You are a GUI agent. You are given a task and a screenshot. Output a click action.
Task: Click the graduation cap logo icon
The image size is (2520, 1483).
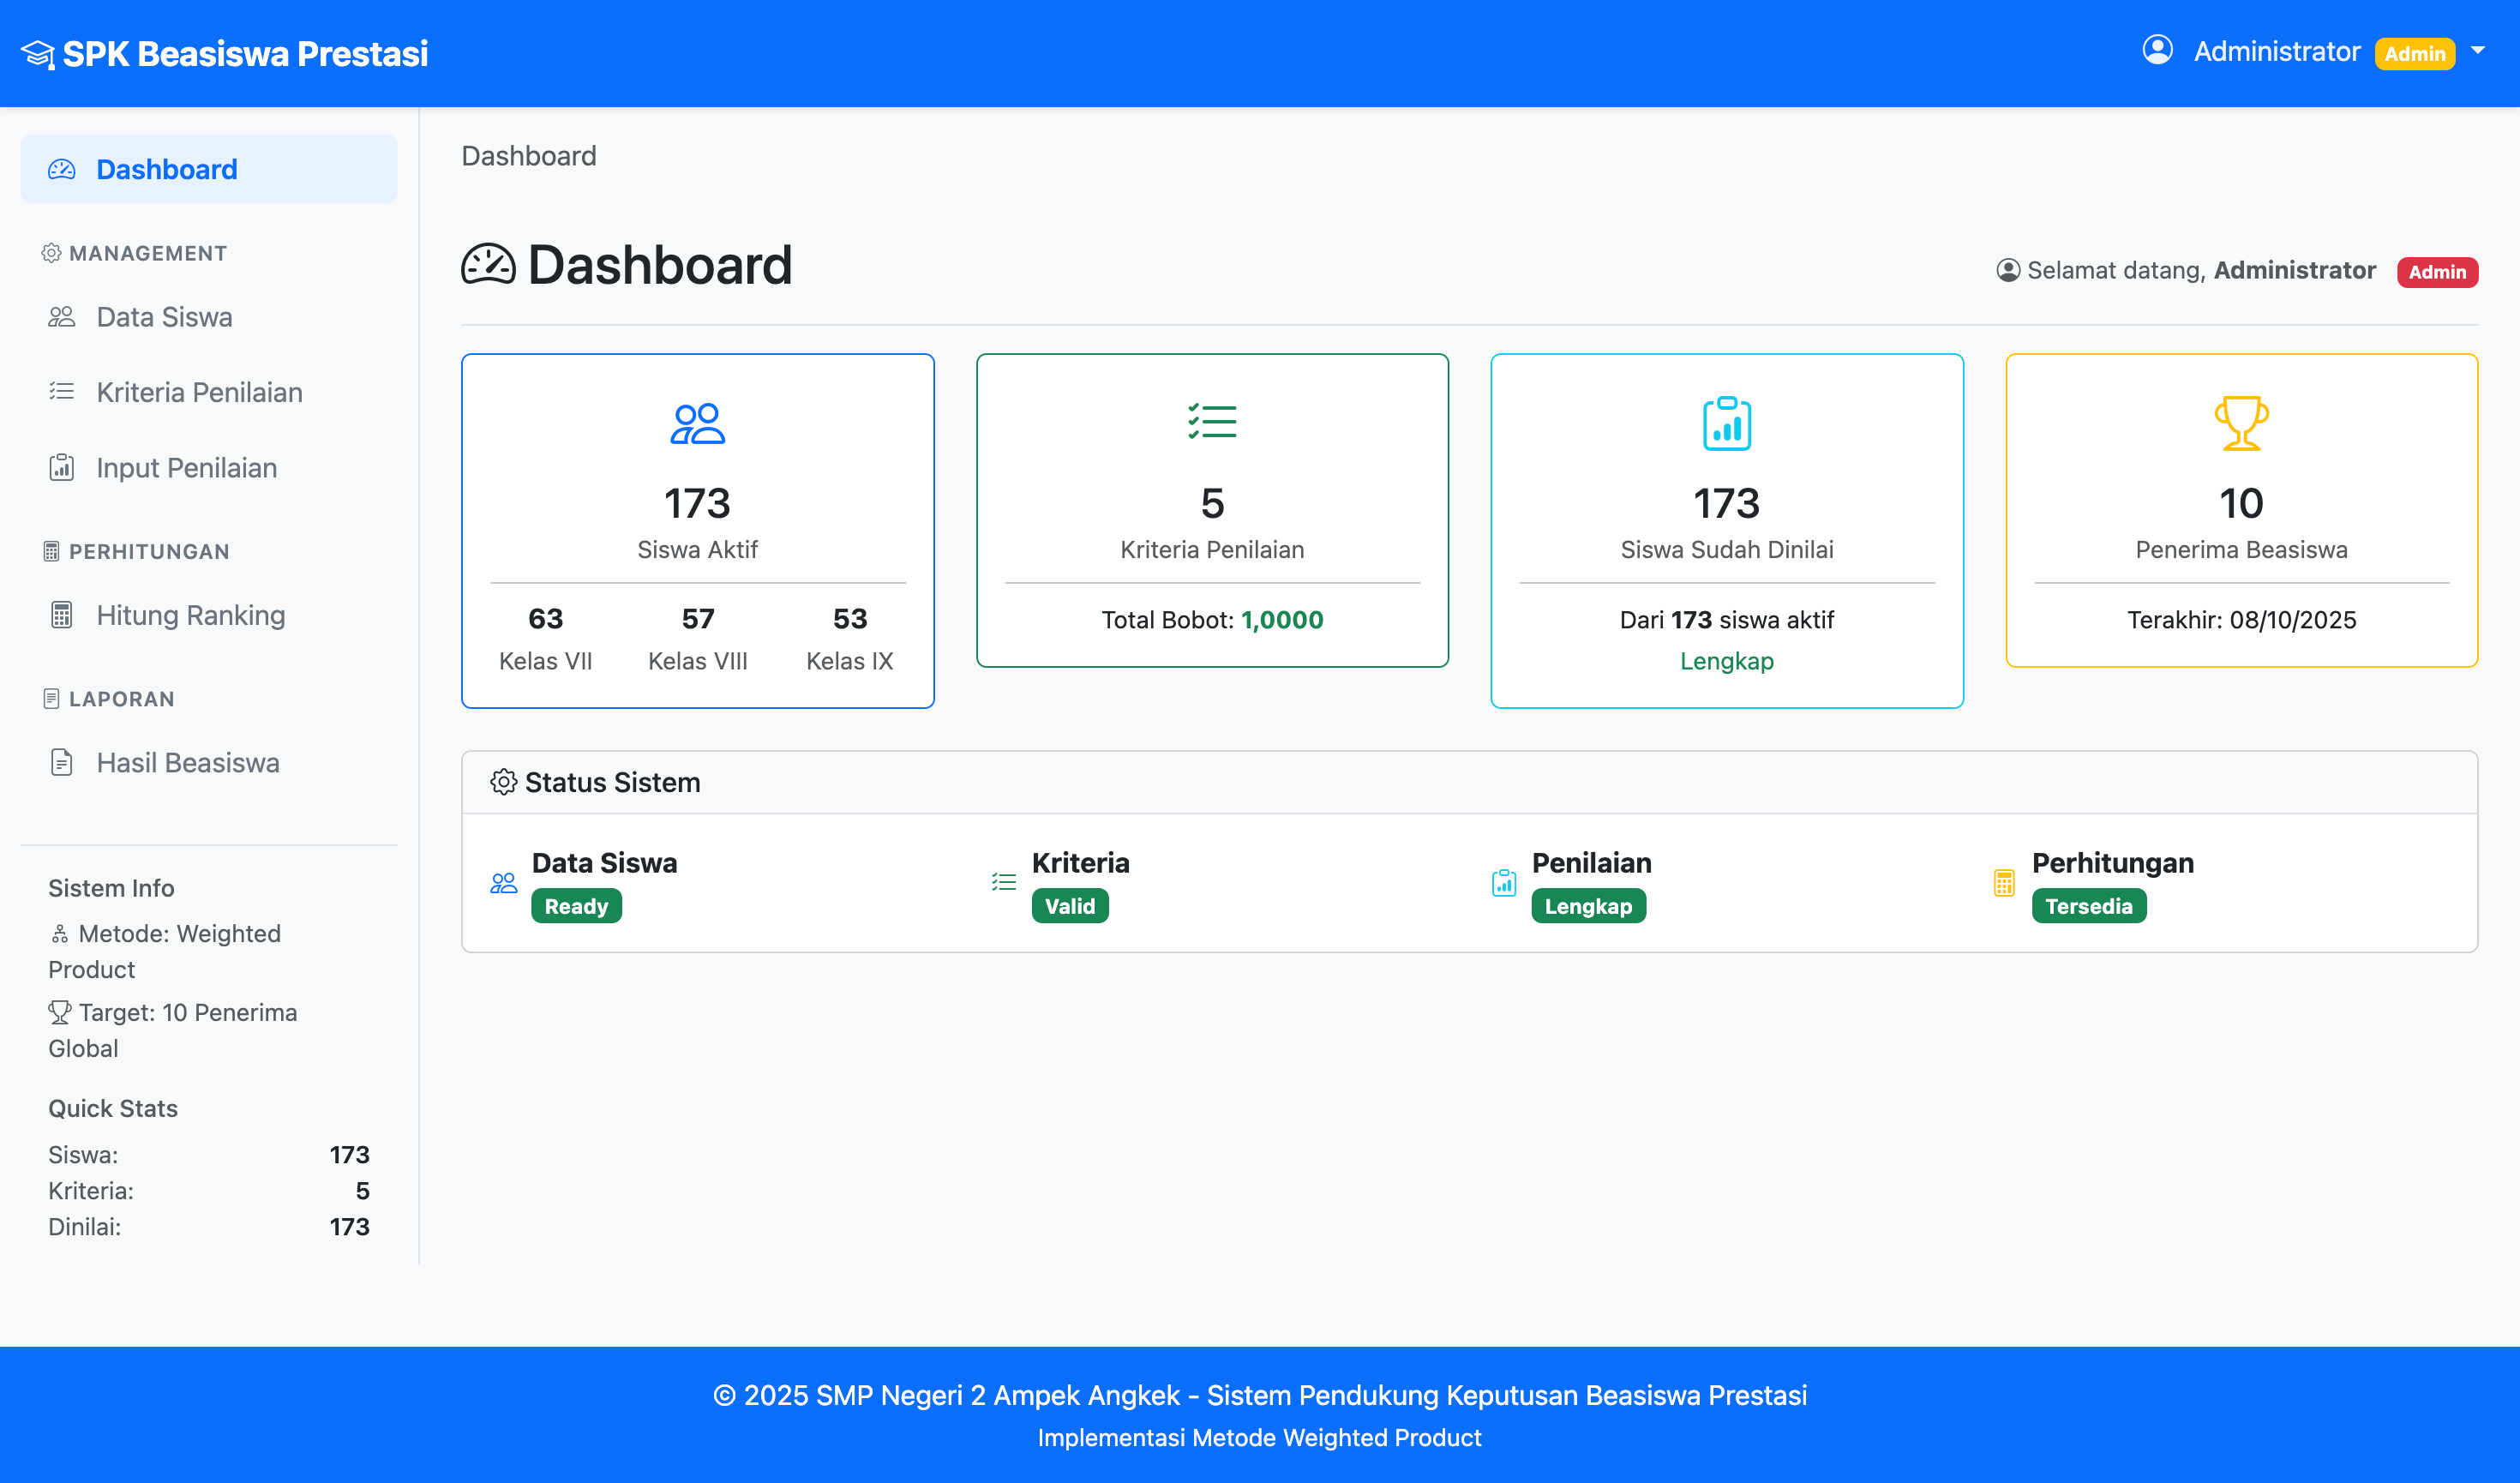click(38, 52)
